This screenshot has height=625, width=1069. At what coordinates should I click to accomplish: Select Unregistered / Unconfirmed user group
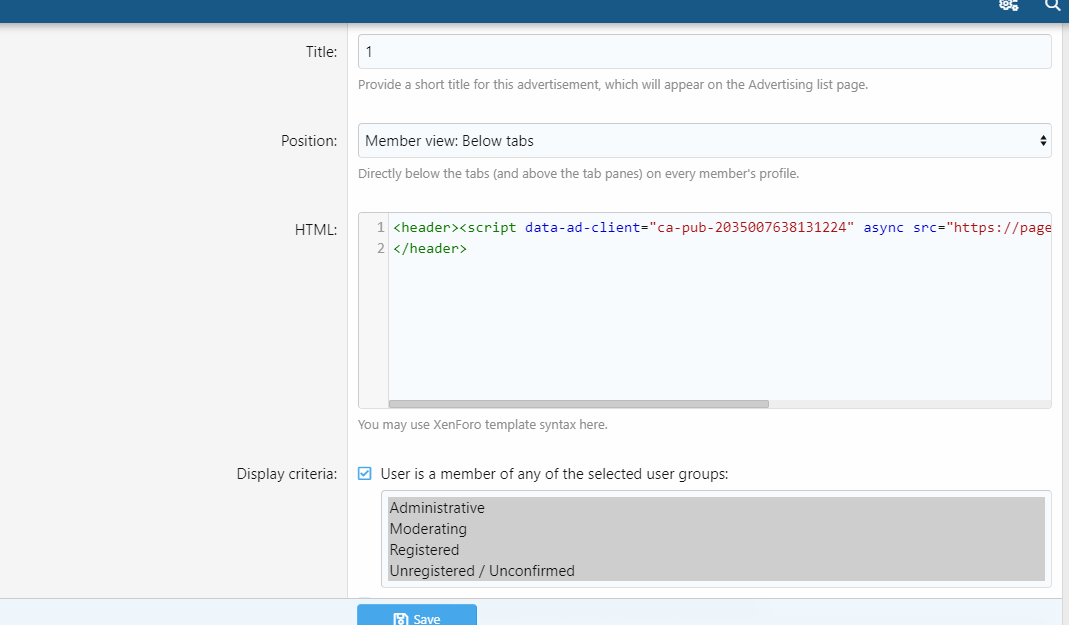coord(482,571)
